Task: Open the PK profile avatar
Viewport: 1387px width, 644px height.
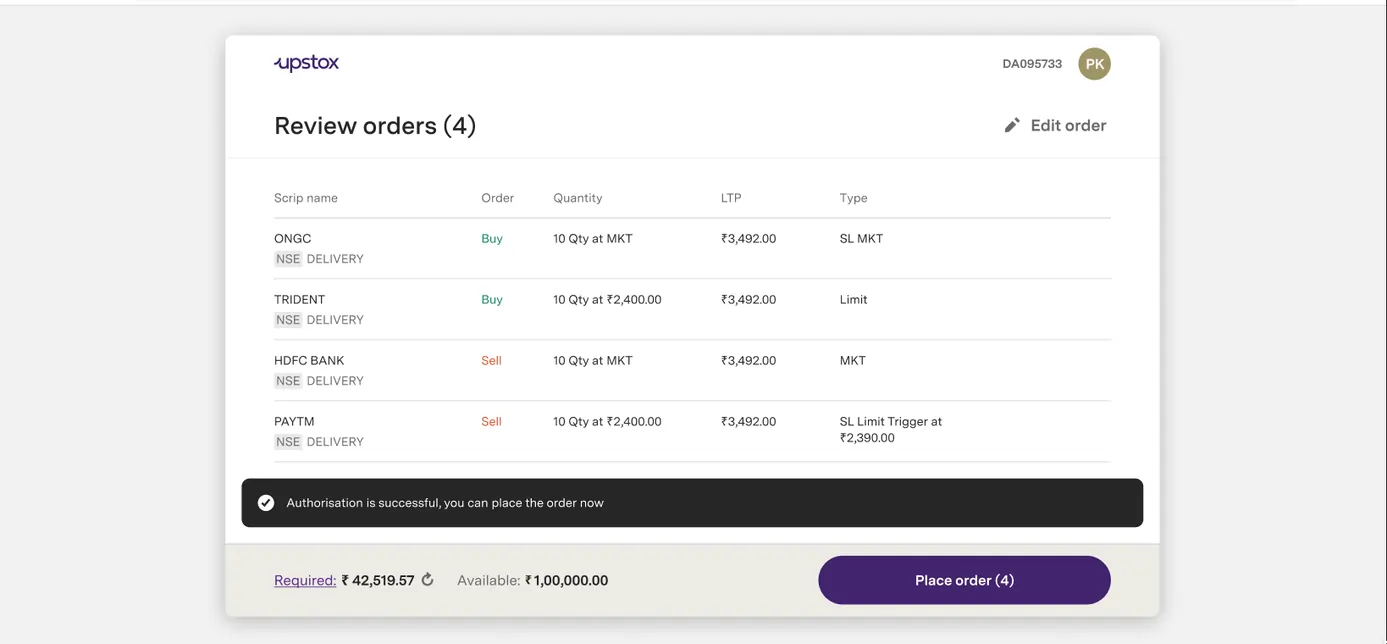Action: (x=1094, y=64)
